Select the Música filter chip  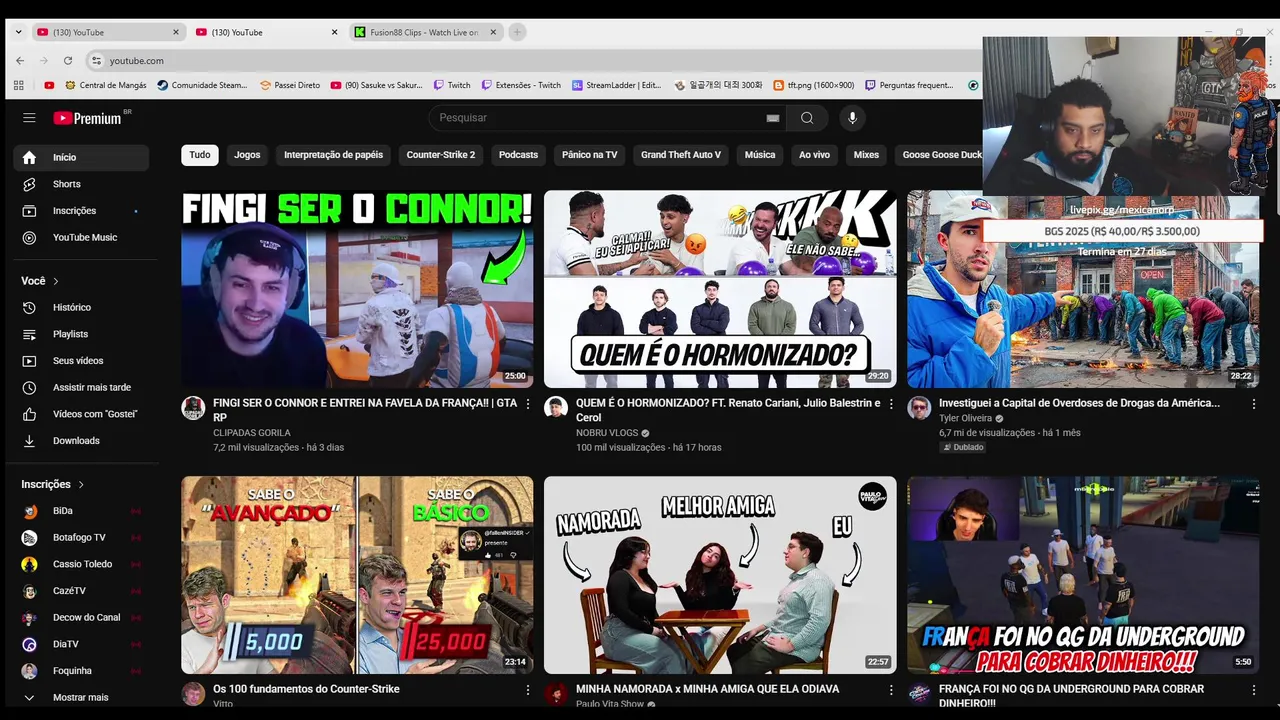pos(760,155)
